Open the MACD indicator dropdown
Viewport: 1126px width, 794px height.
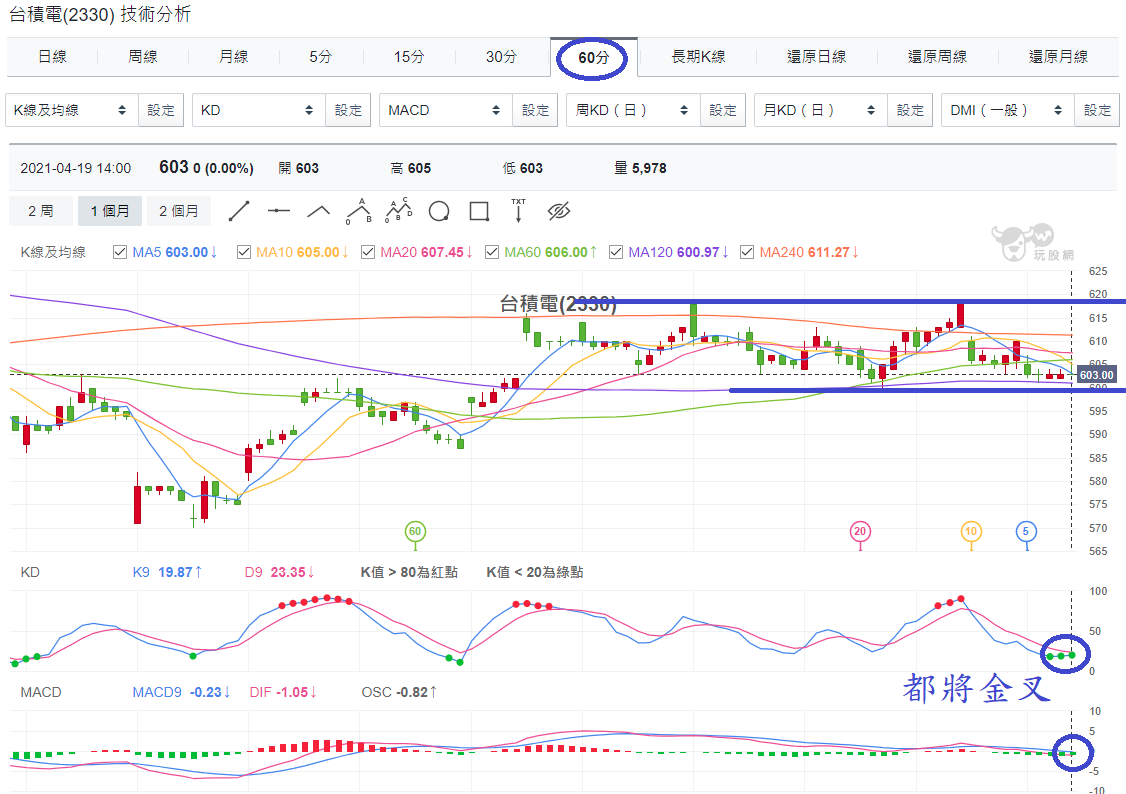446,110
